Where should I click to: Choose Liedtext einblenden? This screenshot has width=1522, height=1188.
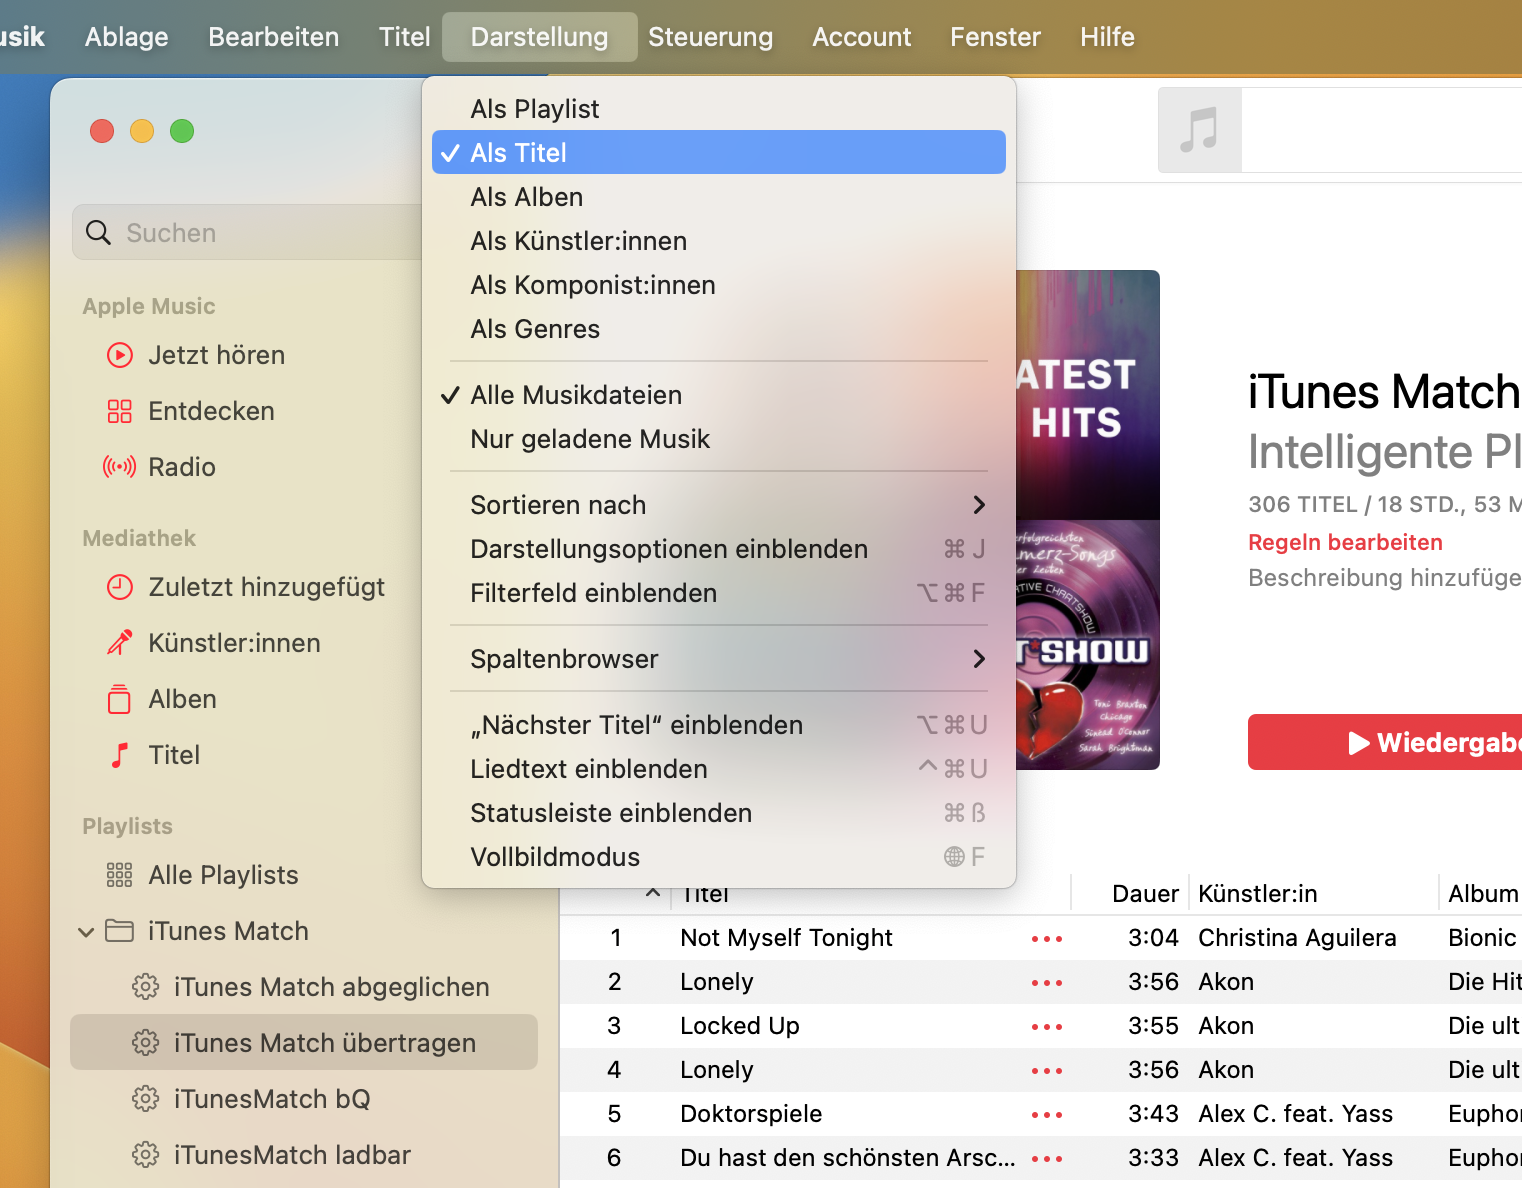(719, 769)
